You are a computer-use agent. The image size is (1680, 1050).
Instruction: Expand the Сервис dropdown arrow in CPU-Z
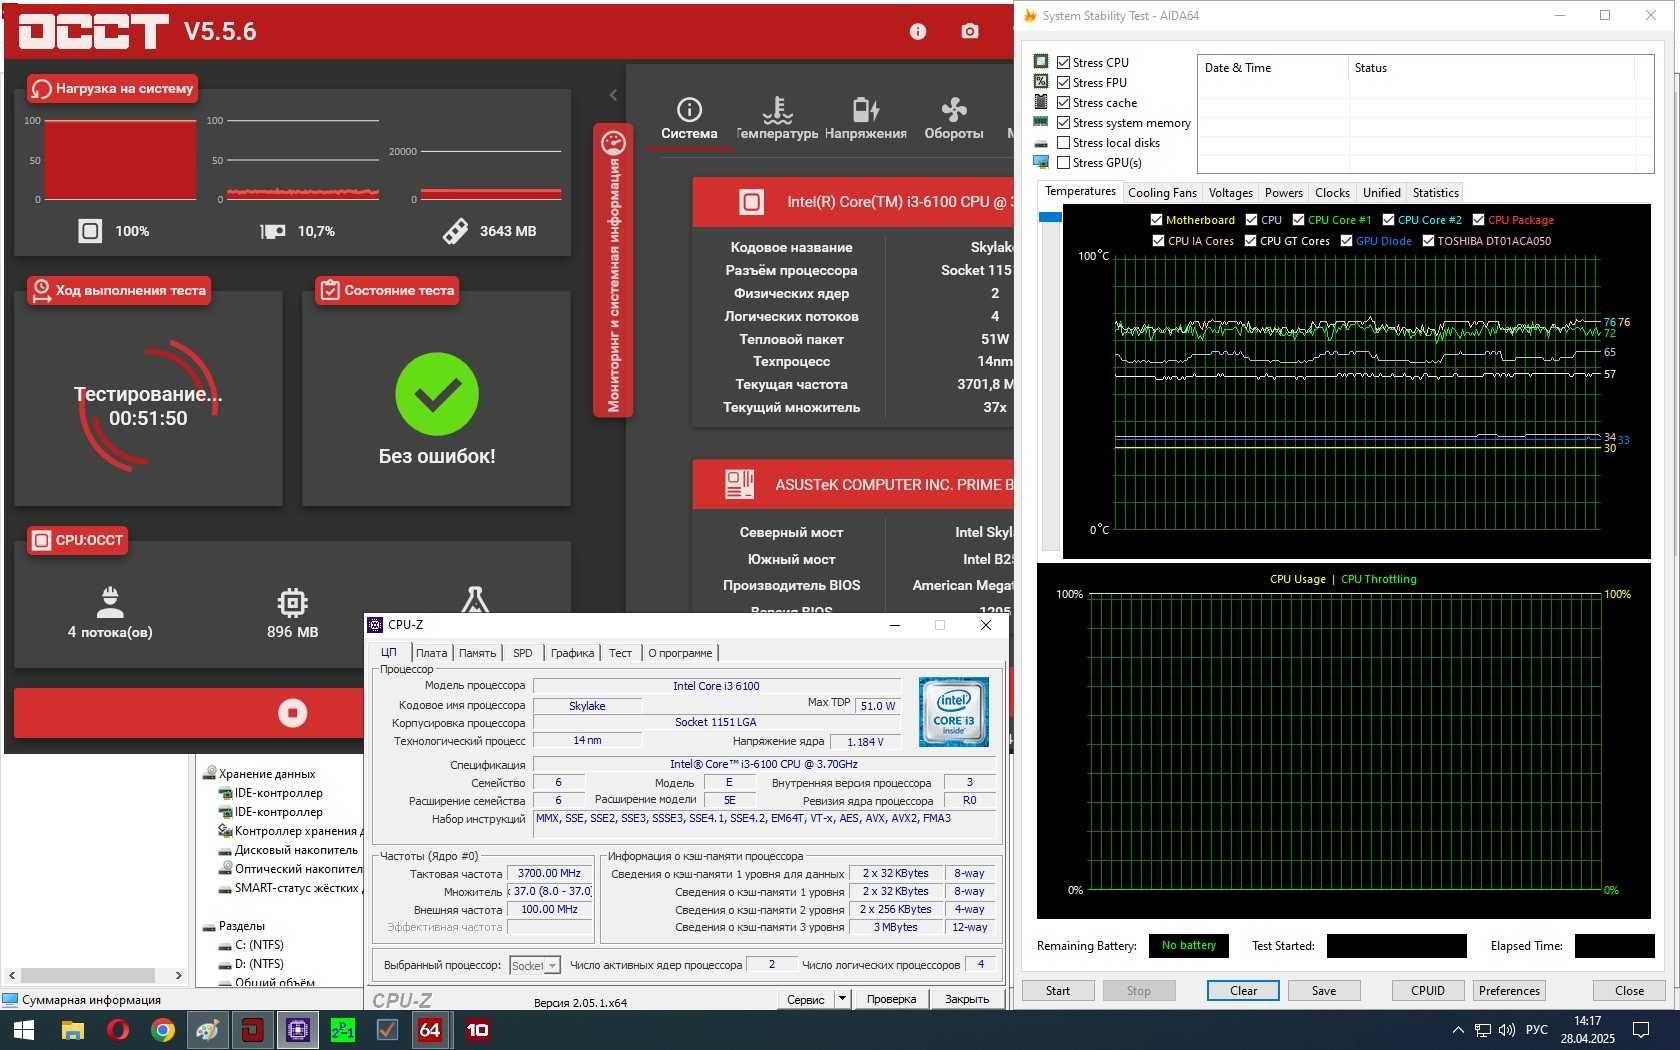[x=842, y=998]
